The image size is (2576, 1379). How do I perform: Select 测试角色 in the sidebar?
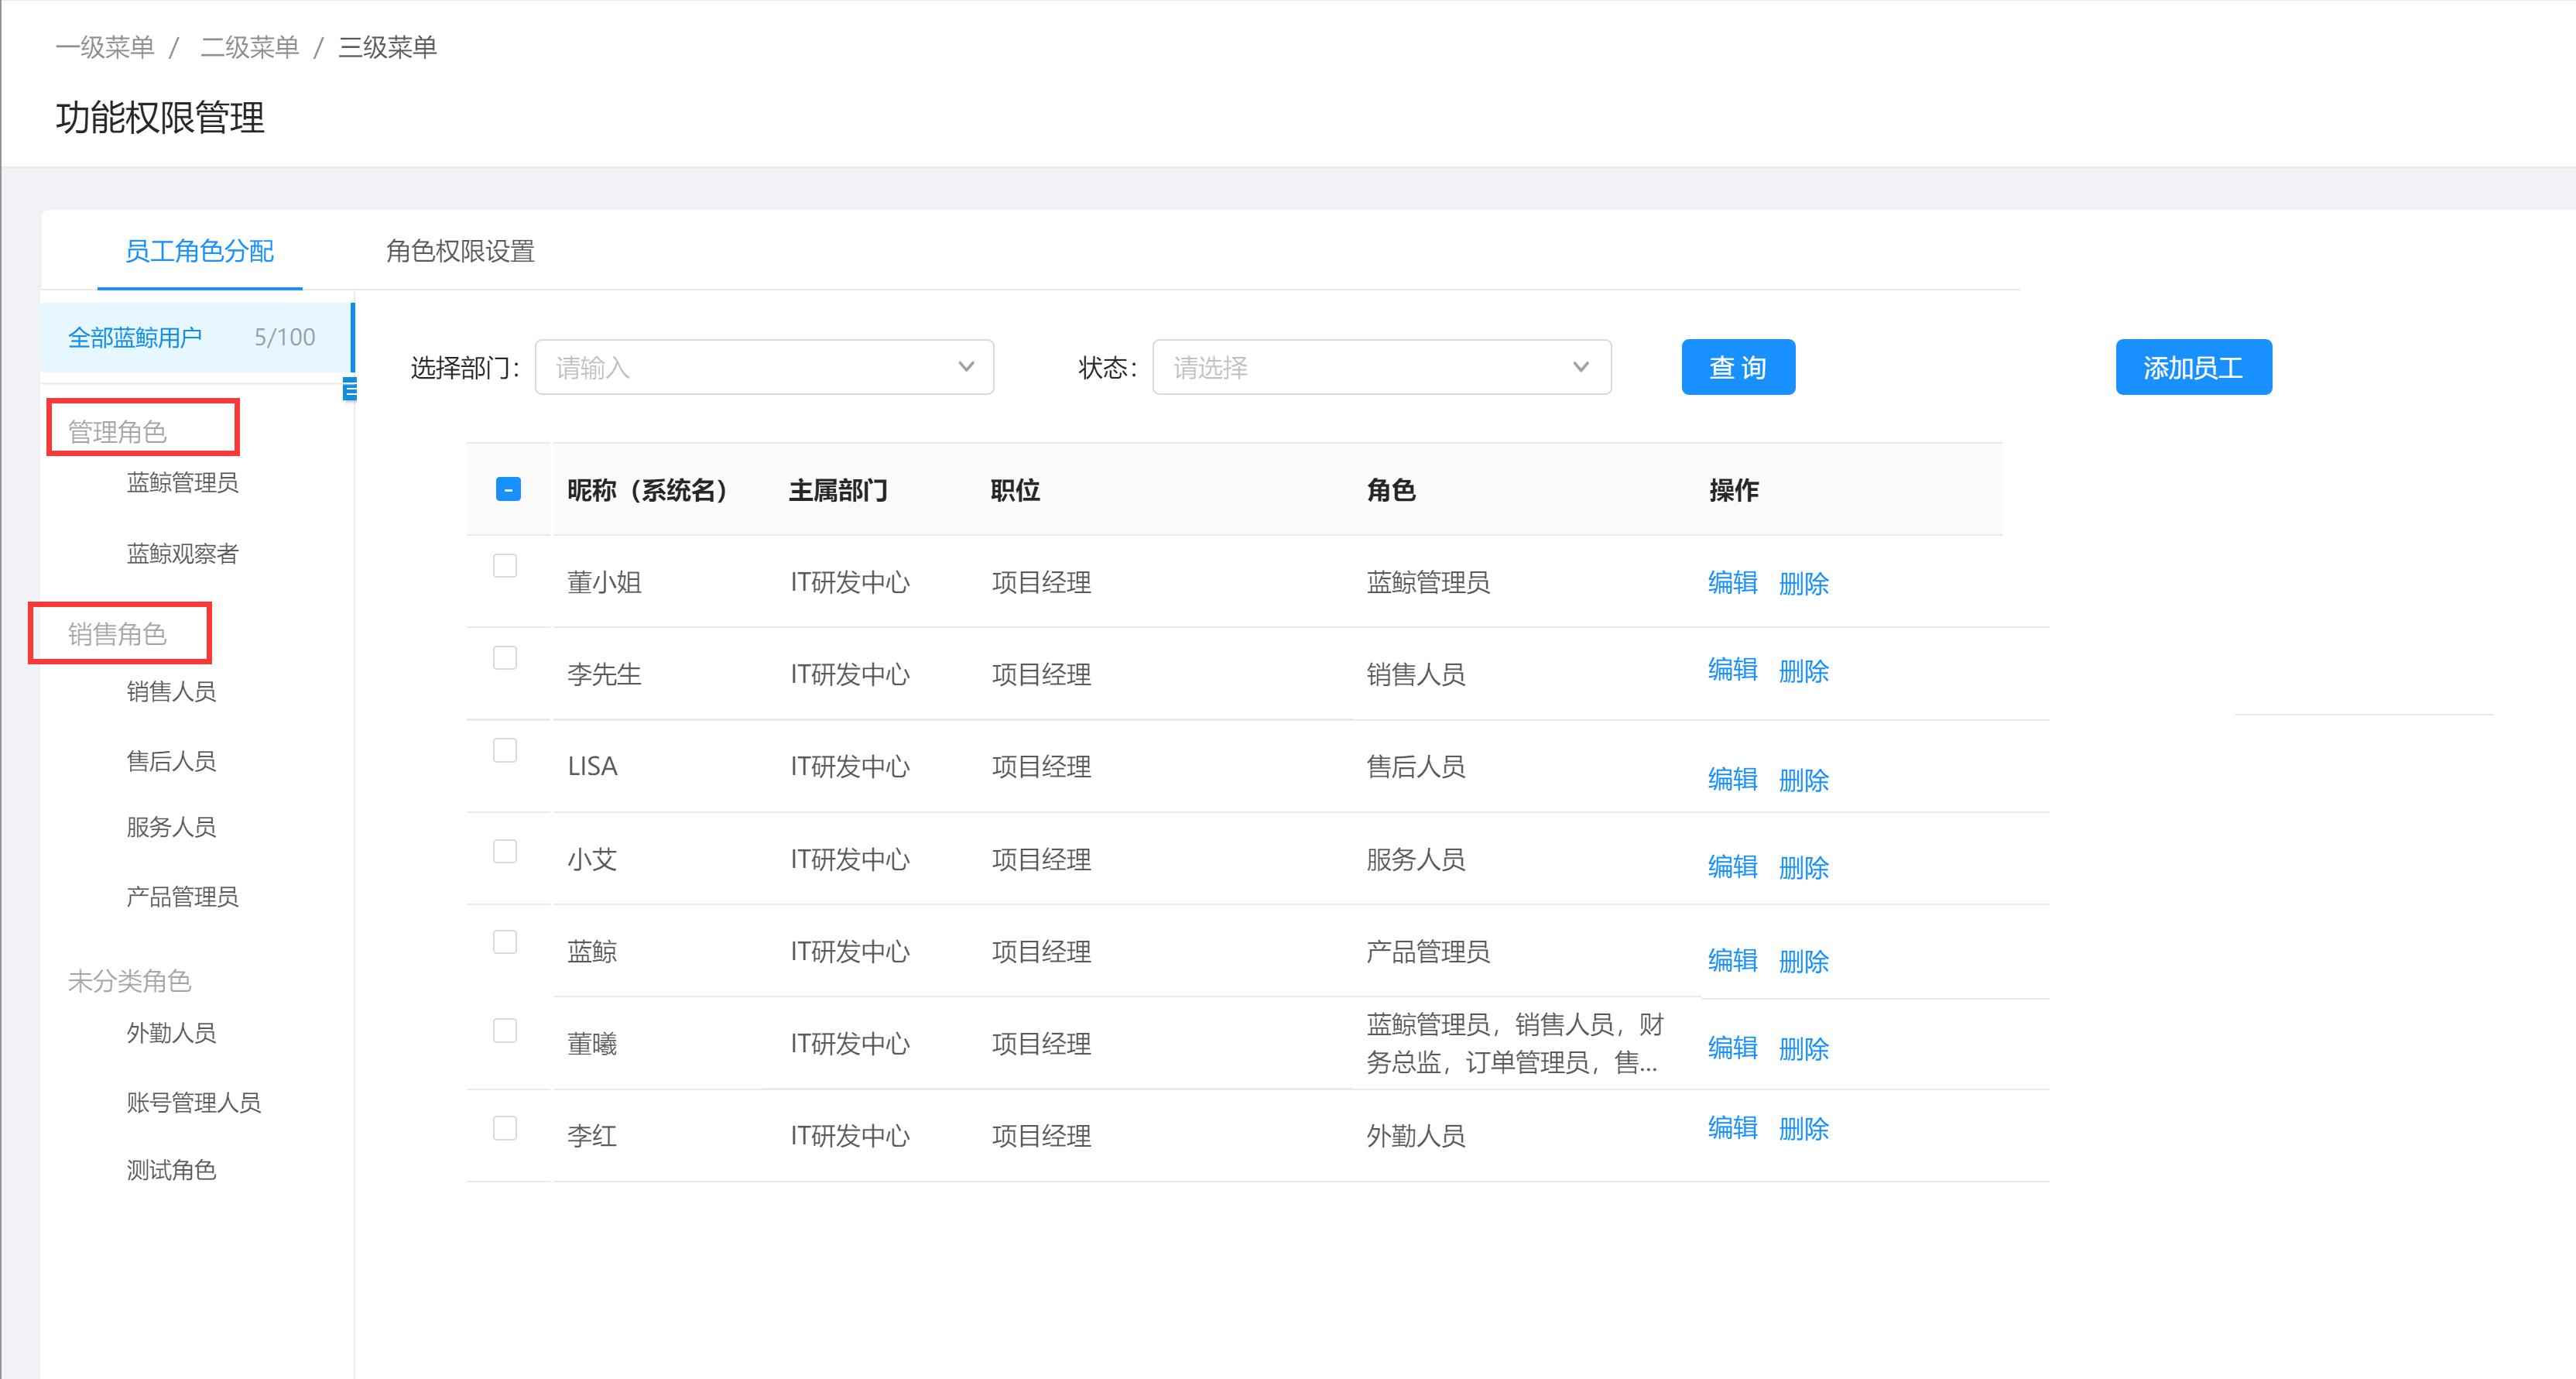pos(171,1170)
